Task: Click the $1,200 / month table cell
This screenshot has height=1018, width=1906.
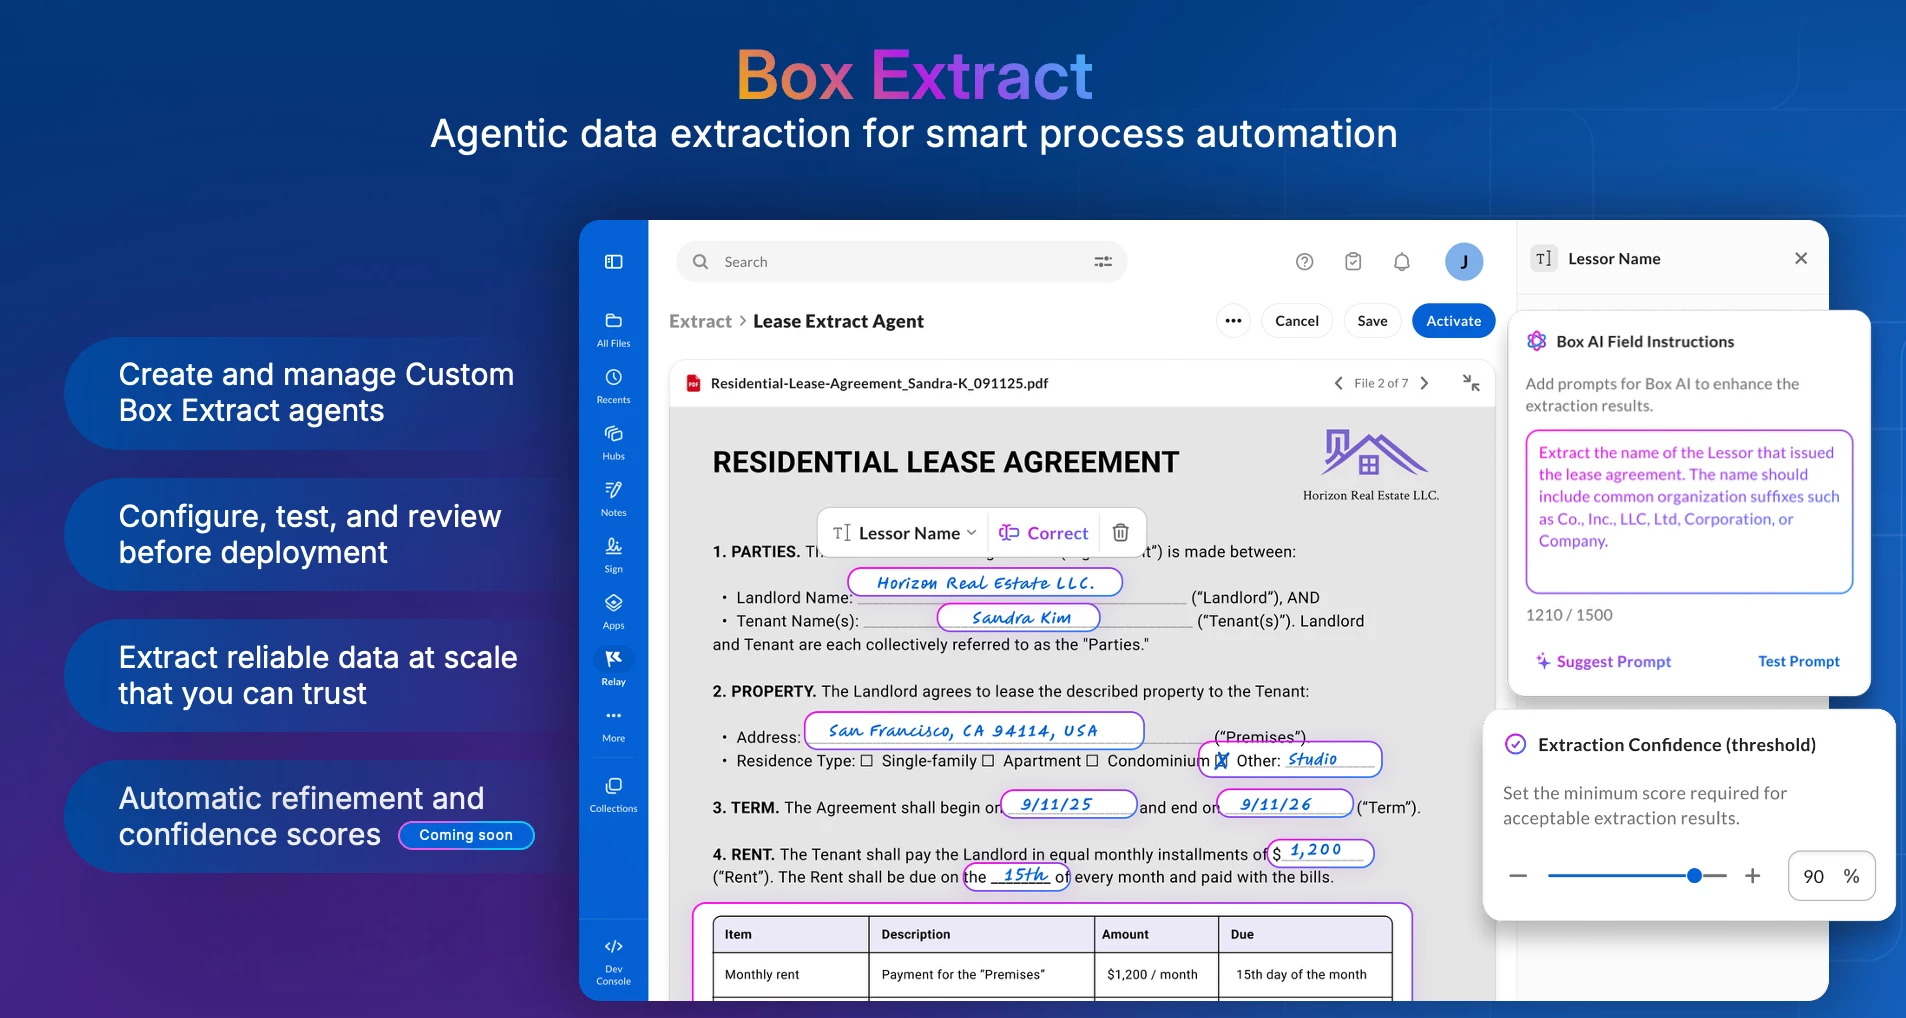Action: pyautogui.click(x=1156, y=974)
